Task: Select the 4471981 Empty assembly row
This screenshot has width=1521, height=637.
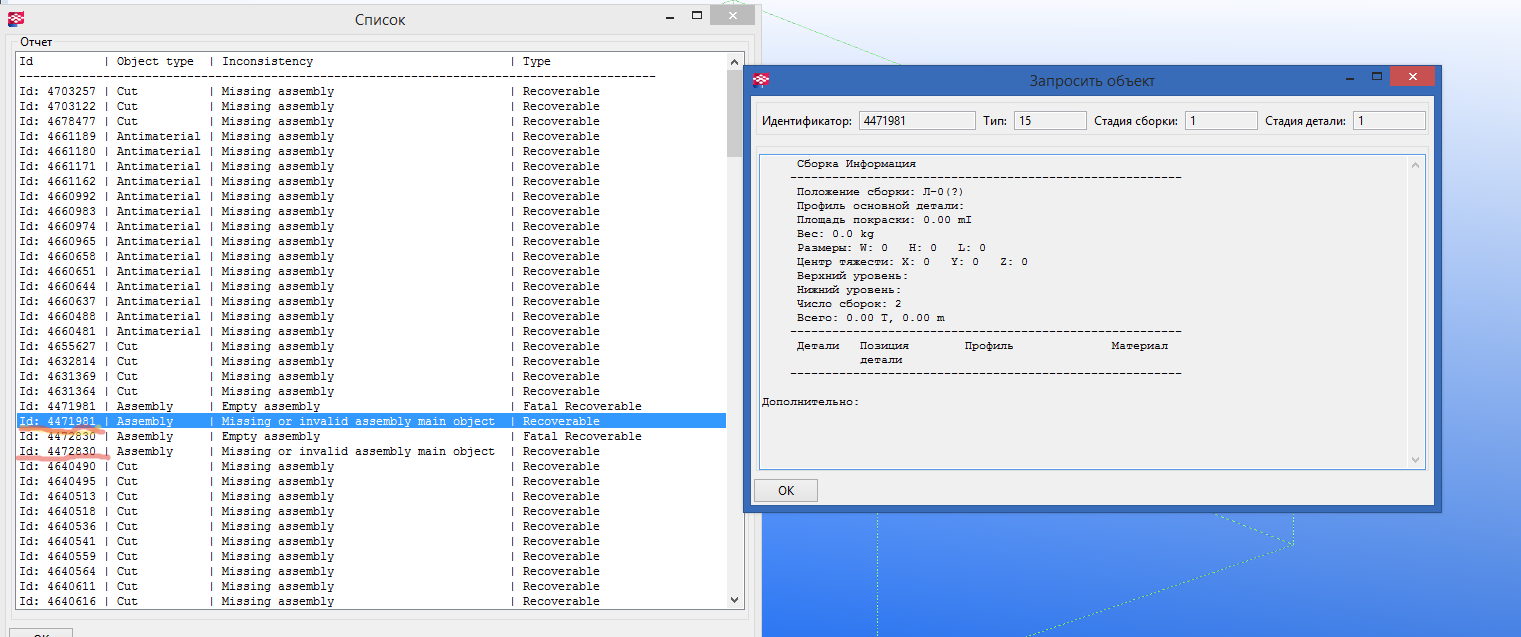Action: pos(300,406)
